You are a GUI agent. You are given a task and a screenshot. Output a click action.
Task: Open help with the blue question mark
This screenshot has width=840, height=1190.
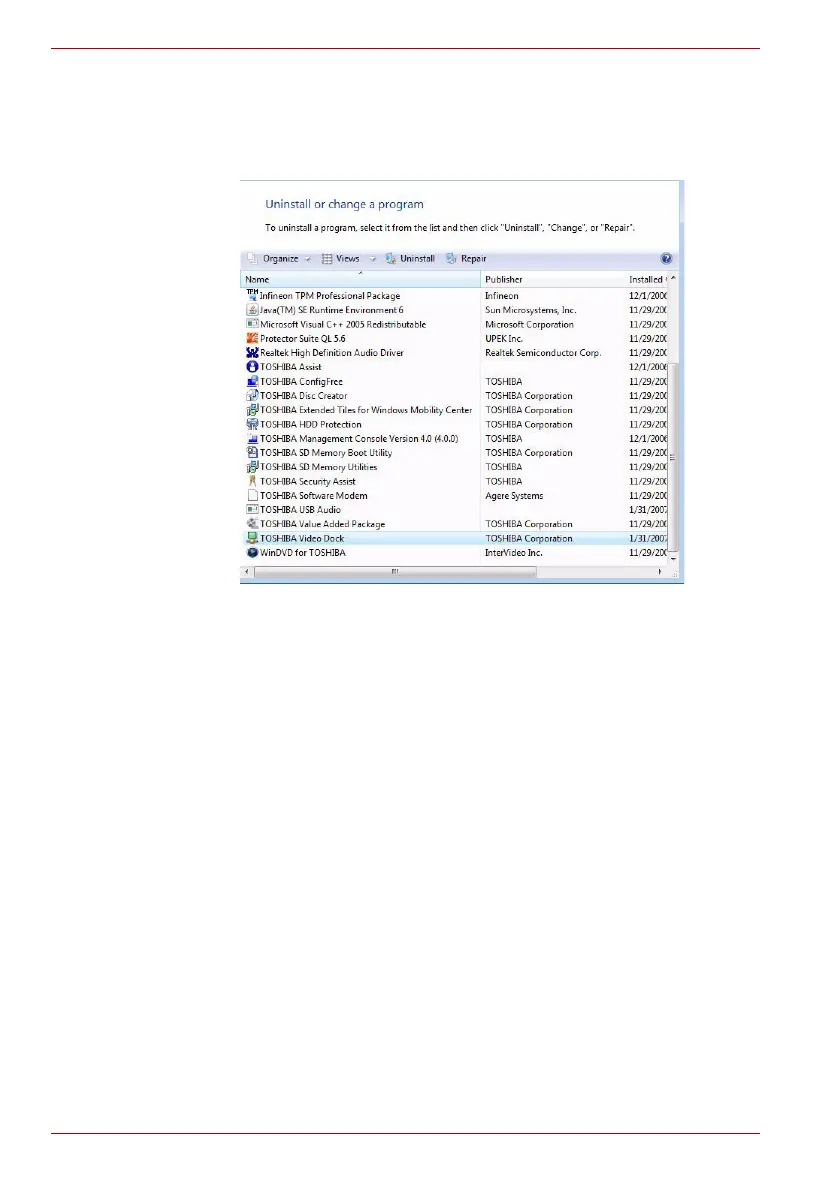[x=666, y=259]
